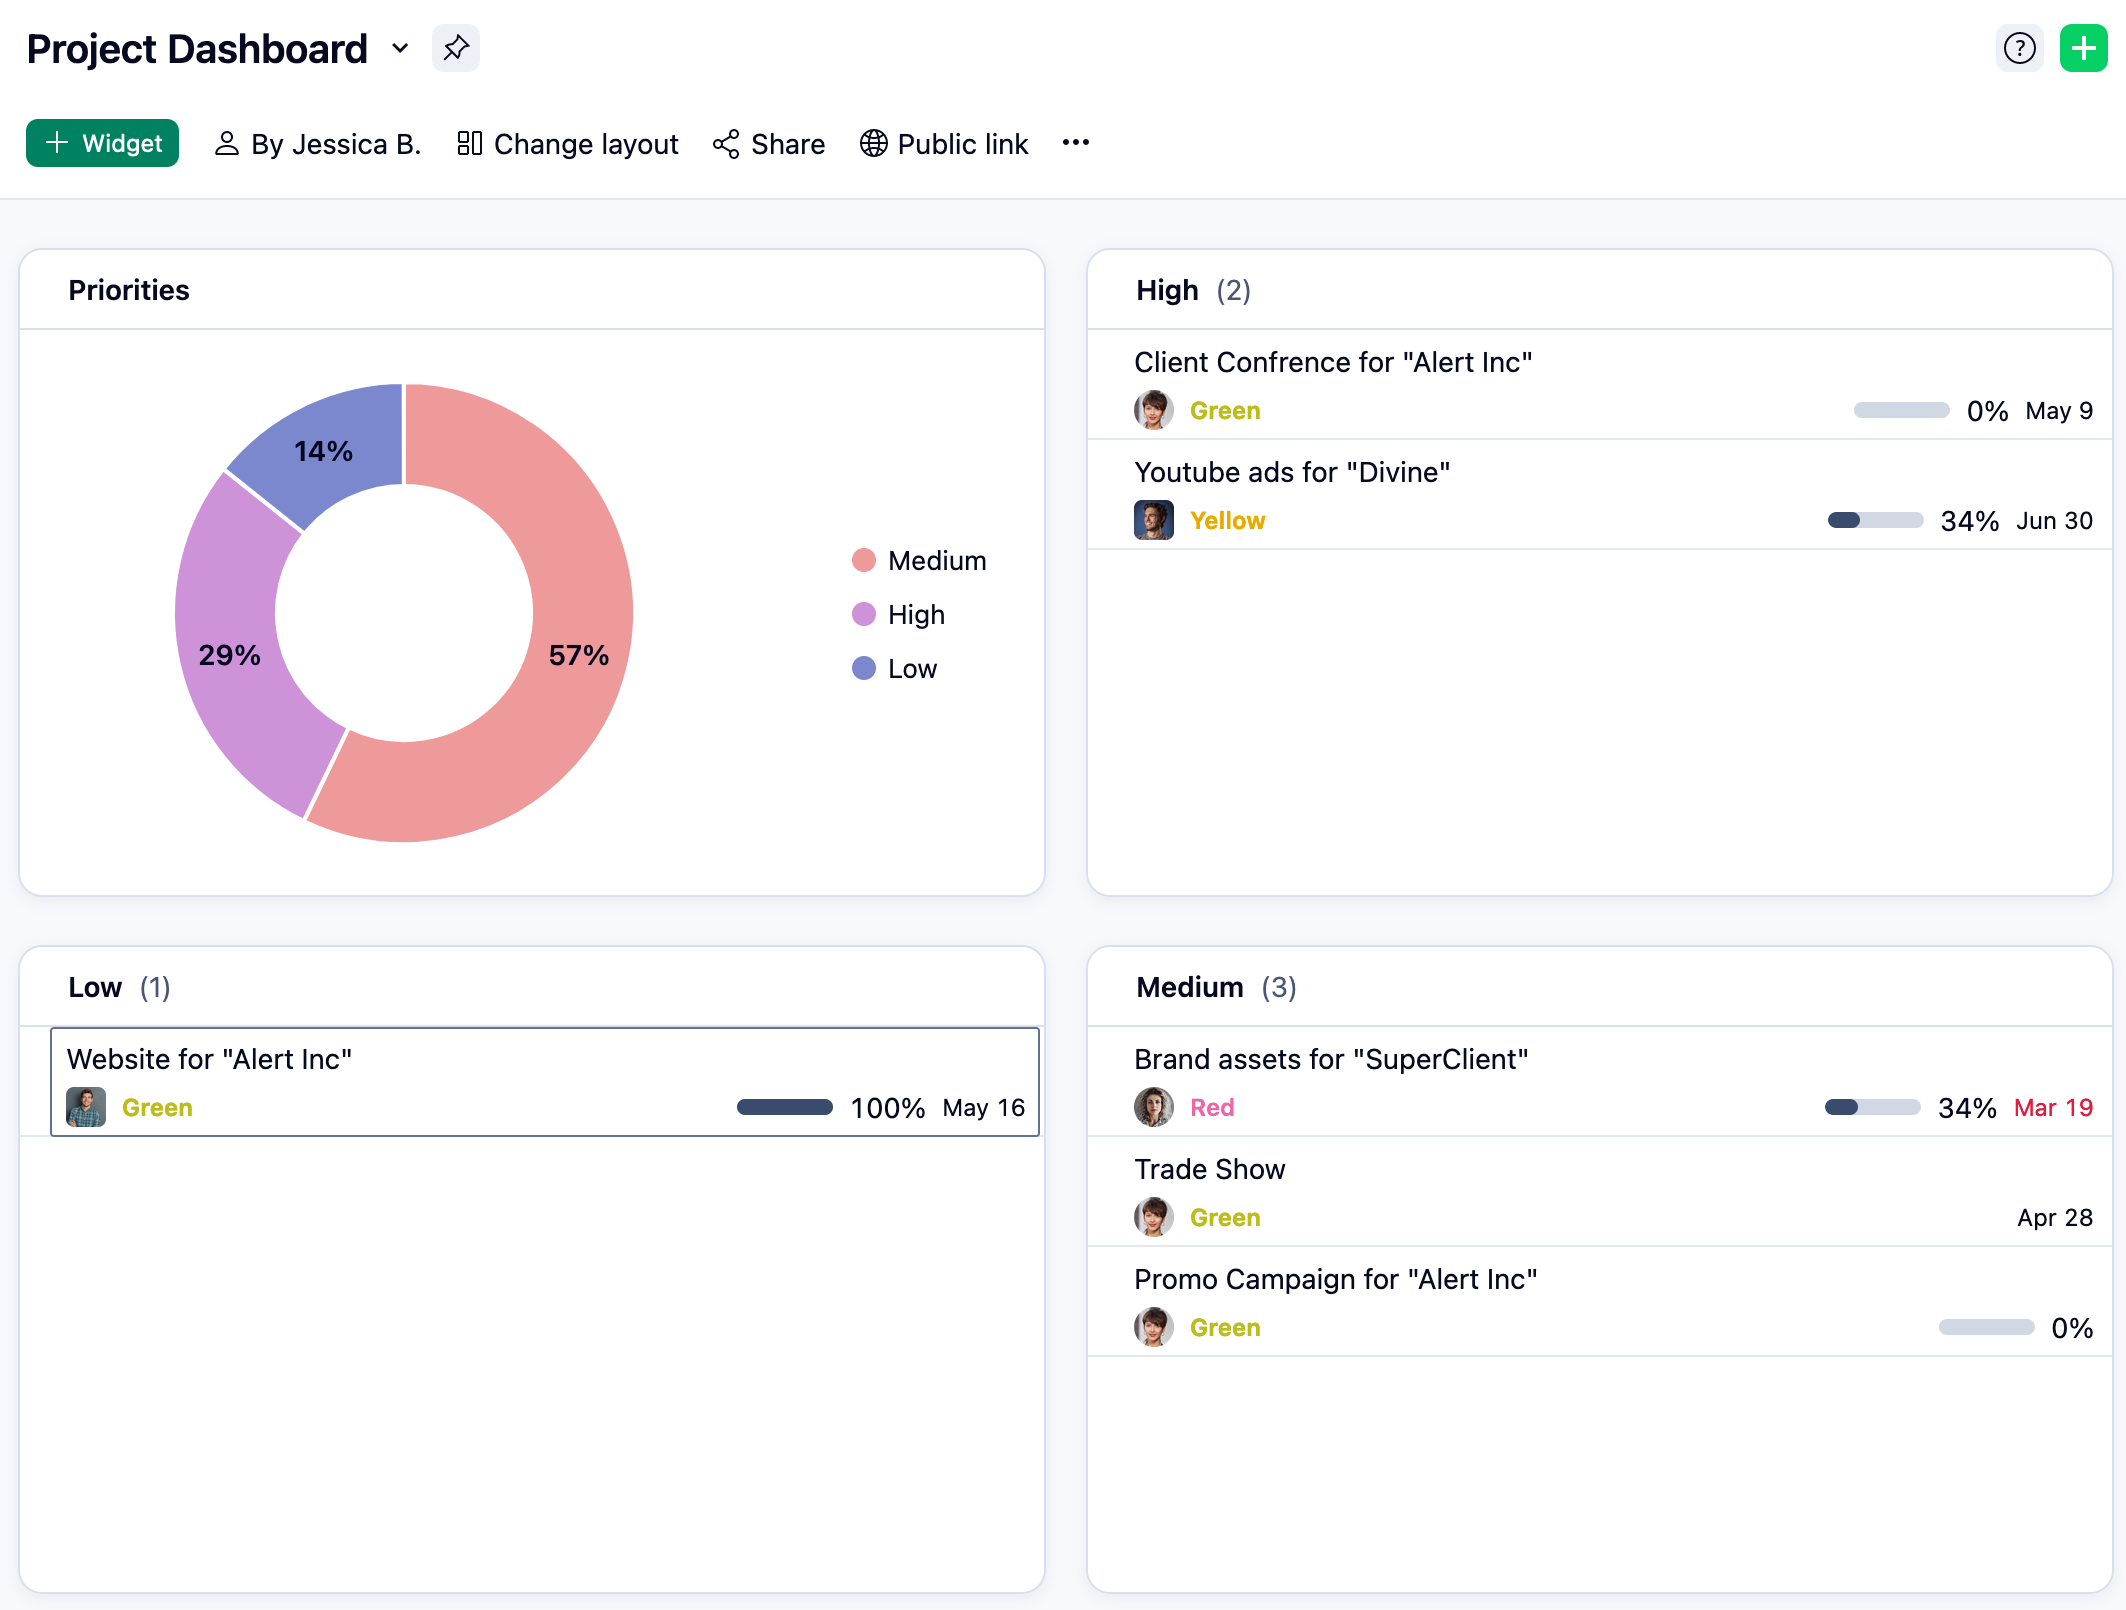Open the three-dot overflow menu
2126x1610 pixels.
(1076, 143)
